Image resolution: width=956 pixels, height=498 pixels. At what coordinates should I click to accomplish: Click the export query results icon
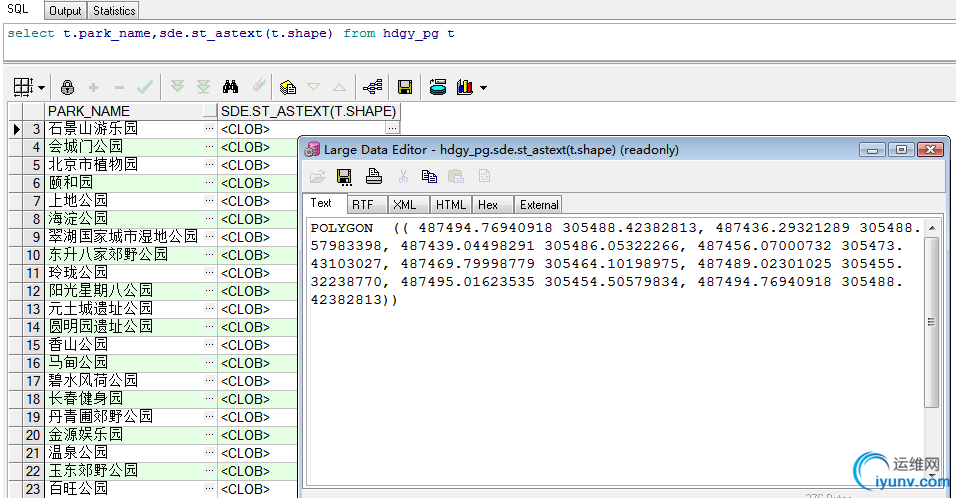pyautogui.click(x=438, y=87)
